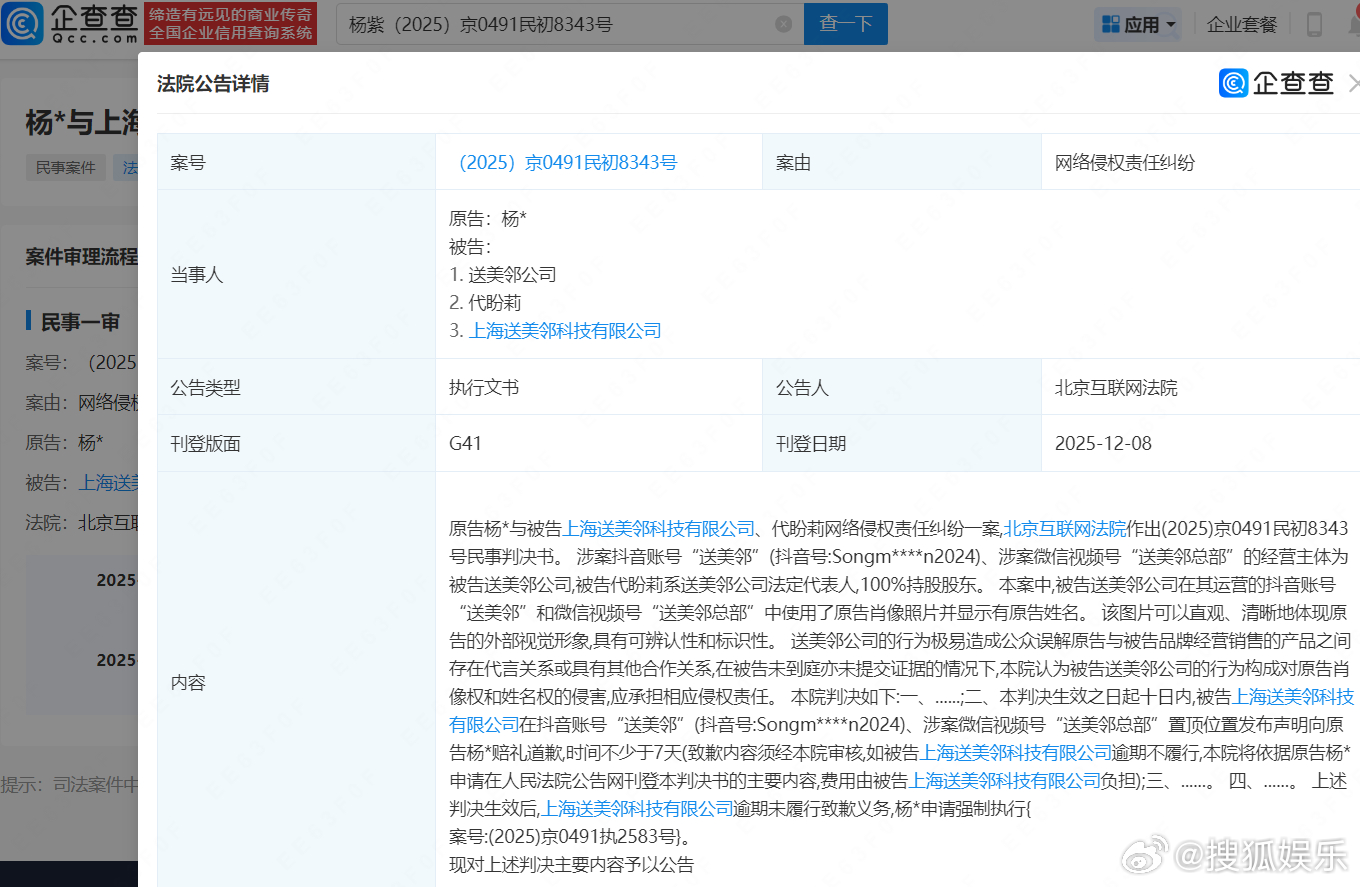This screenshot has height=887, width=1360.
Task: Click the 企查查 logo inside the announcement detail panel
Action: pyautogui.click(x=1283, y=83)
